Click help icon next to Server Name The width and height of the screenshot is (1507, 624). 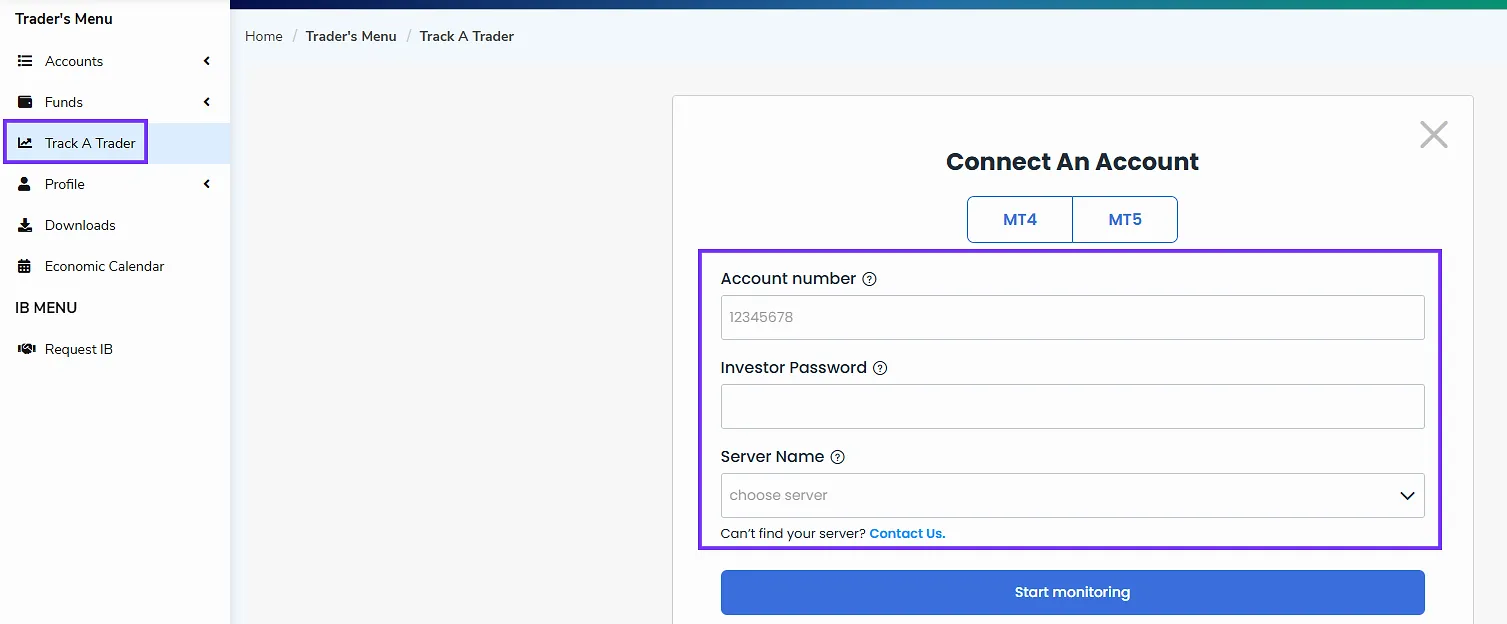(x=838, y=457)
